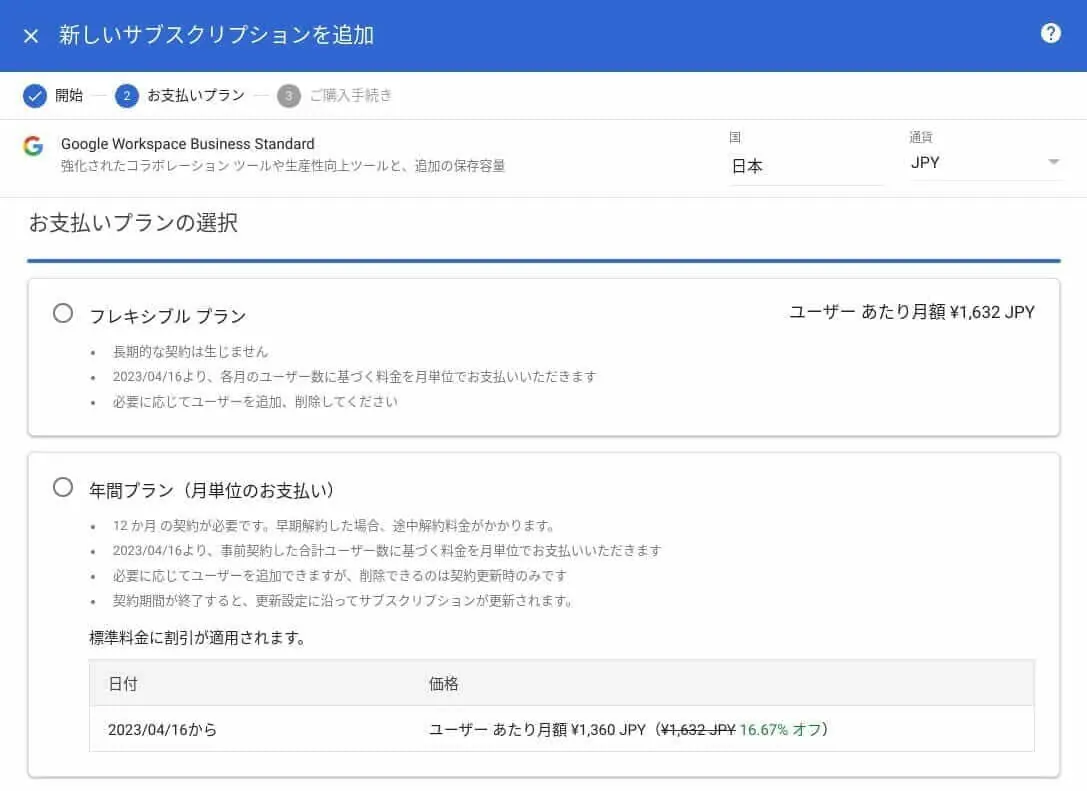Click the completed 開始 step checkmark icon
This screenshot has height=791, width=1087.
coord(35,96)
